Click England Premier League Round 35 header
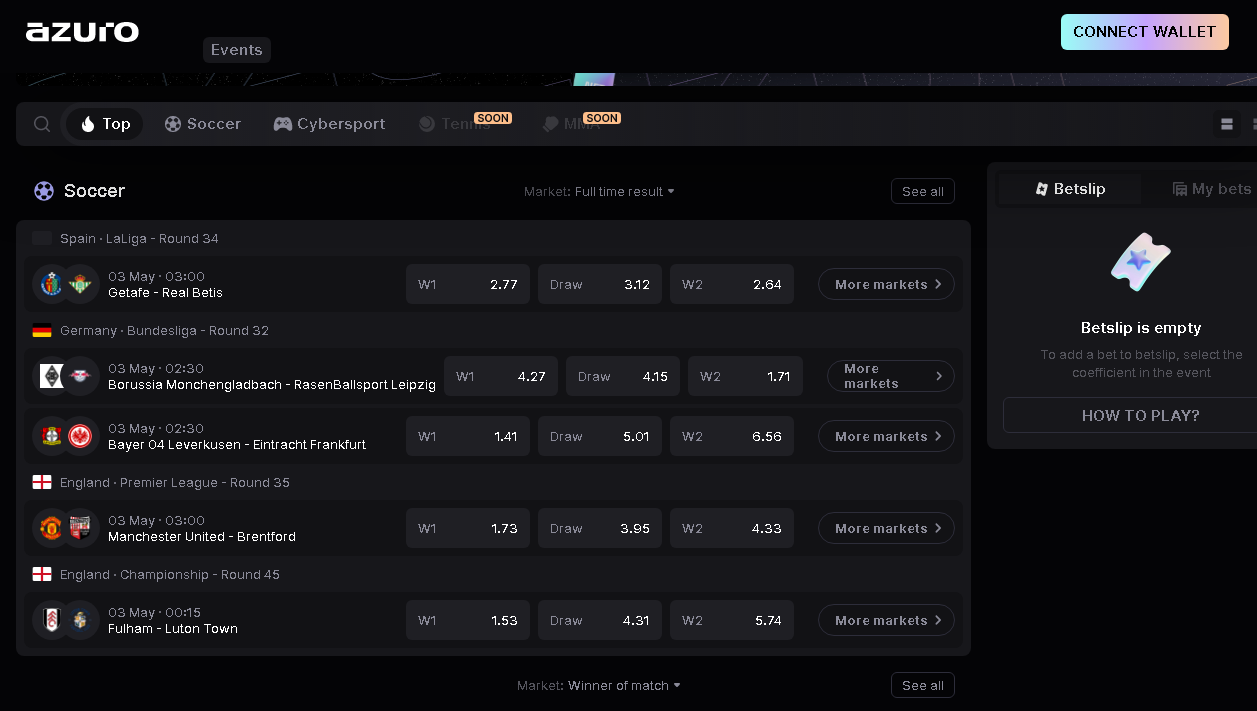The image size is (1257, 711). tap(175, 482)
